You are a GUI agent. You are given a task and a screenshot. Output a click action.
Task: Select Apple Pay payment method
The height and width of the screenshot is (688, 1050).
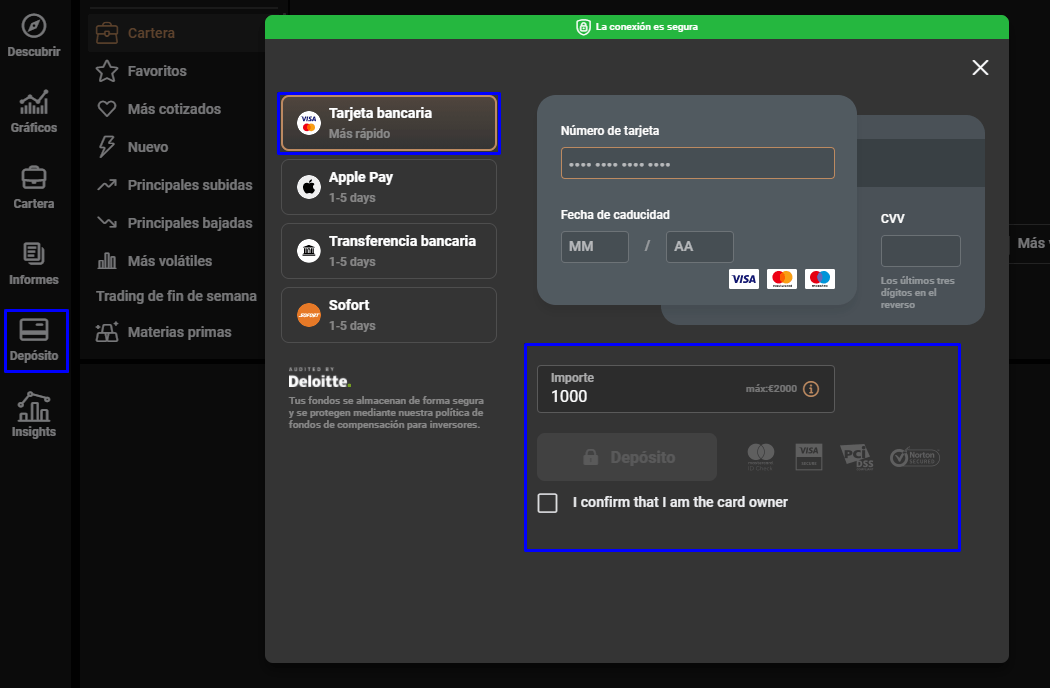coord(389,187)
